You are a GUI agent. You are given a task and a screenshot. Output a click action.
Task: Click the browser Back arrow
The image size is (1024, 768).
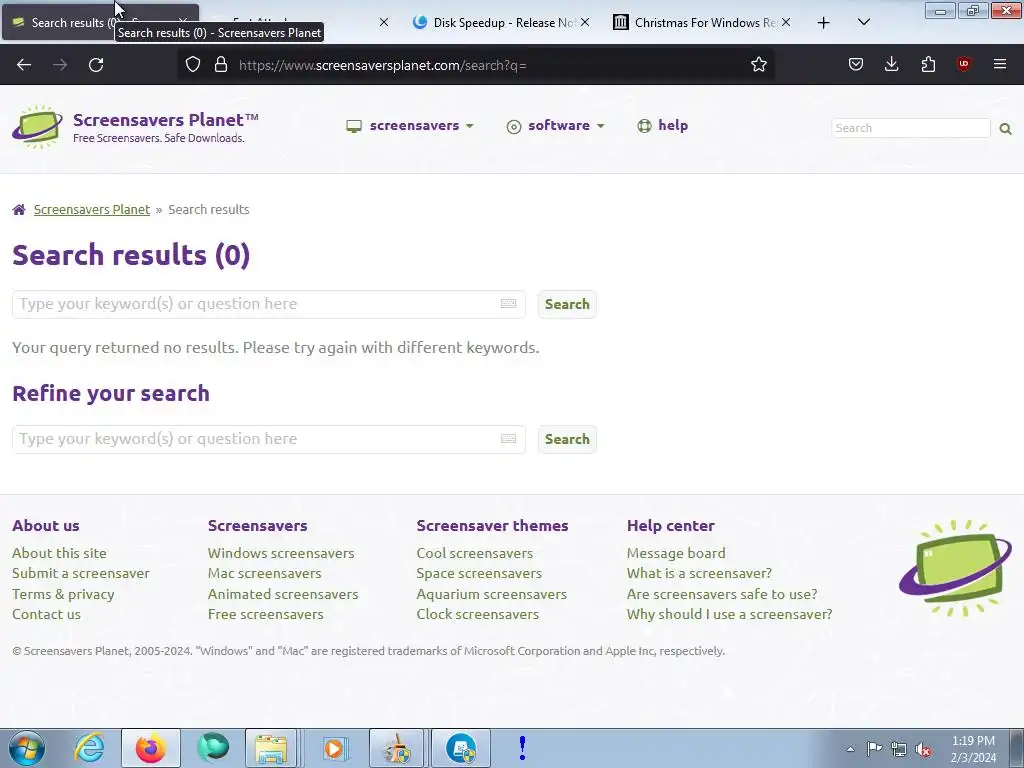click(x=24, y=65)
